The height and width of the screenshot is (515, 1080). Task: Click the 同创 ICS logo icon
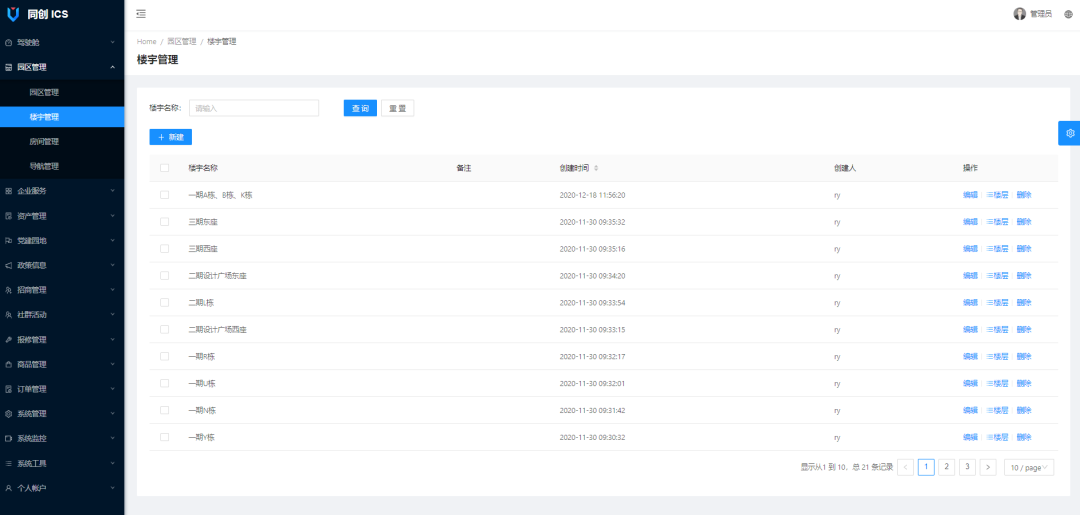click(x=12, y=14)
